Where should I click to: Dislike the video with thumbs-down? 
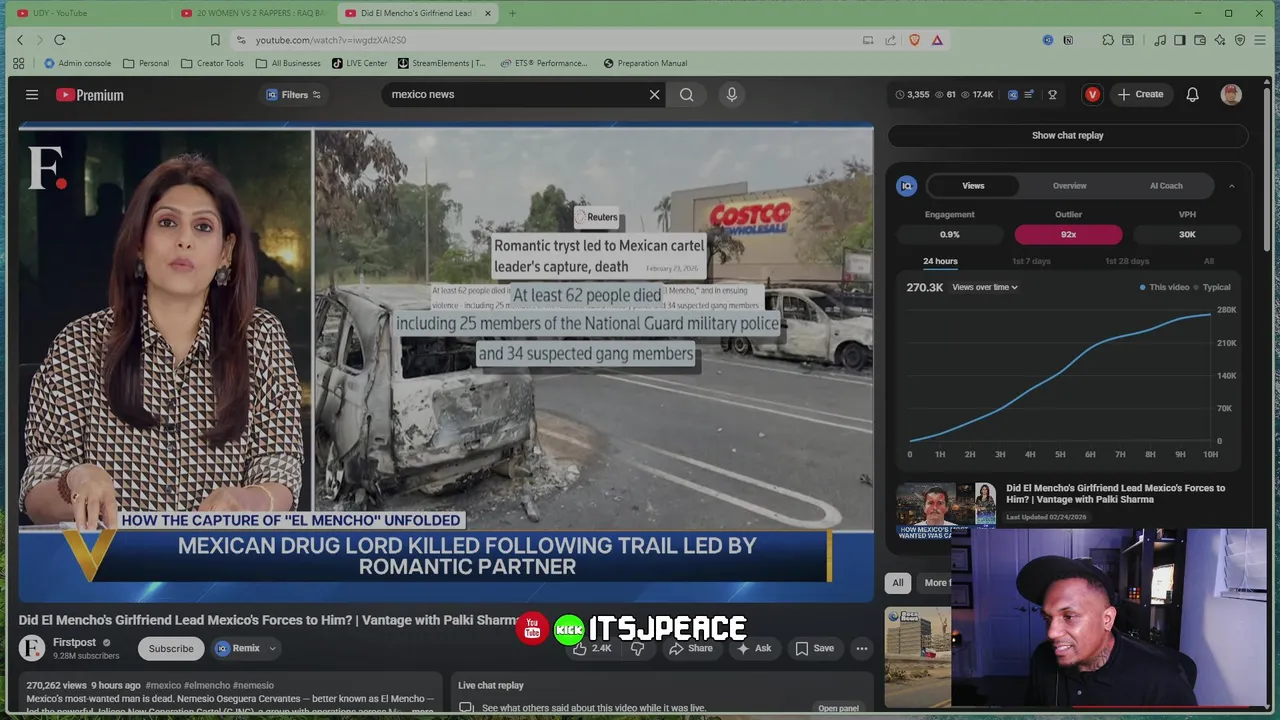637,648
